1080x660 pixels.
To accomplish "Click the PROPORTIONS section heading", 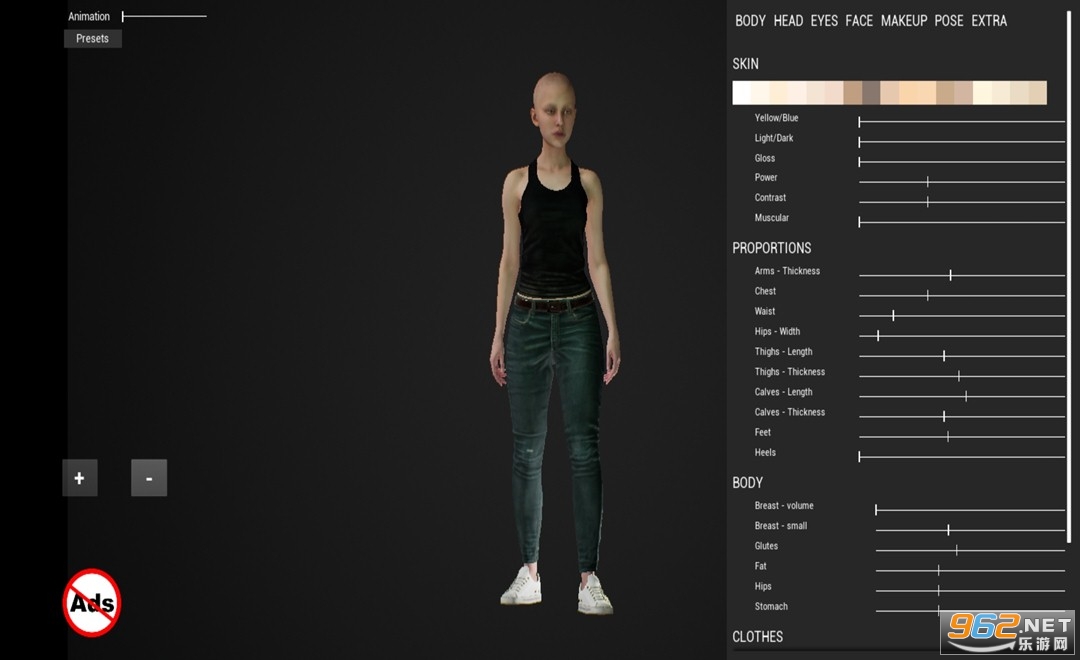I will (771, 248).
